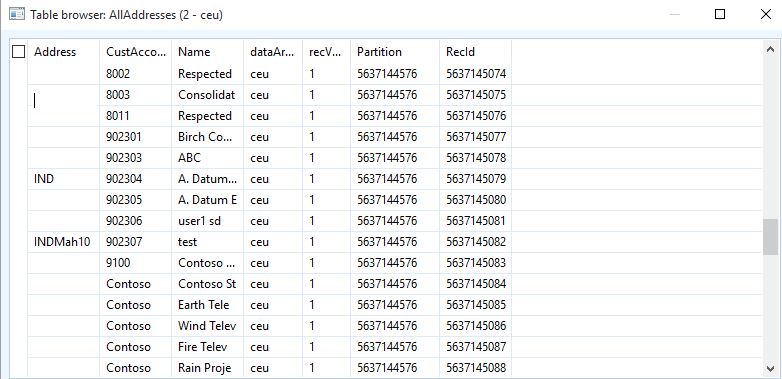The image size is (782, 379).
Task: Click the Birch Co... name cell
Action: [207, 137]
